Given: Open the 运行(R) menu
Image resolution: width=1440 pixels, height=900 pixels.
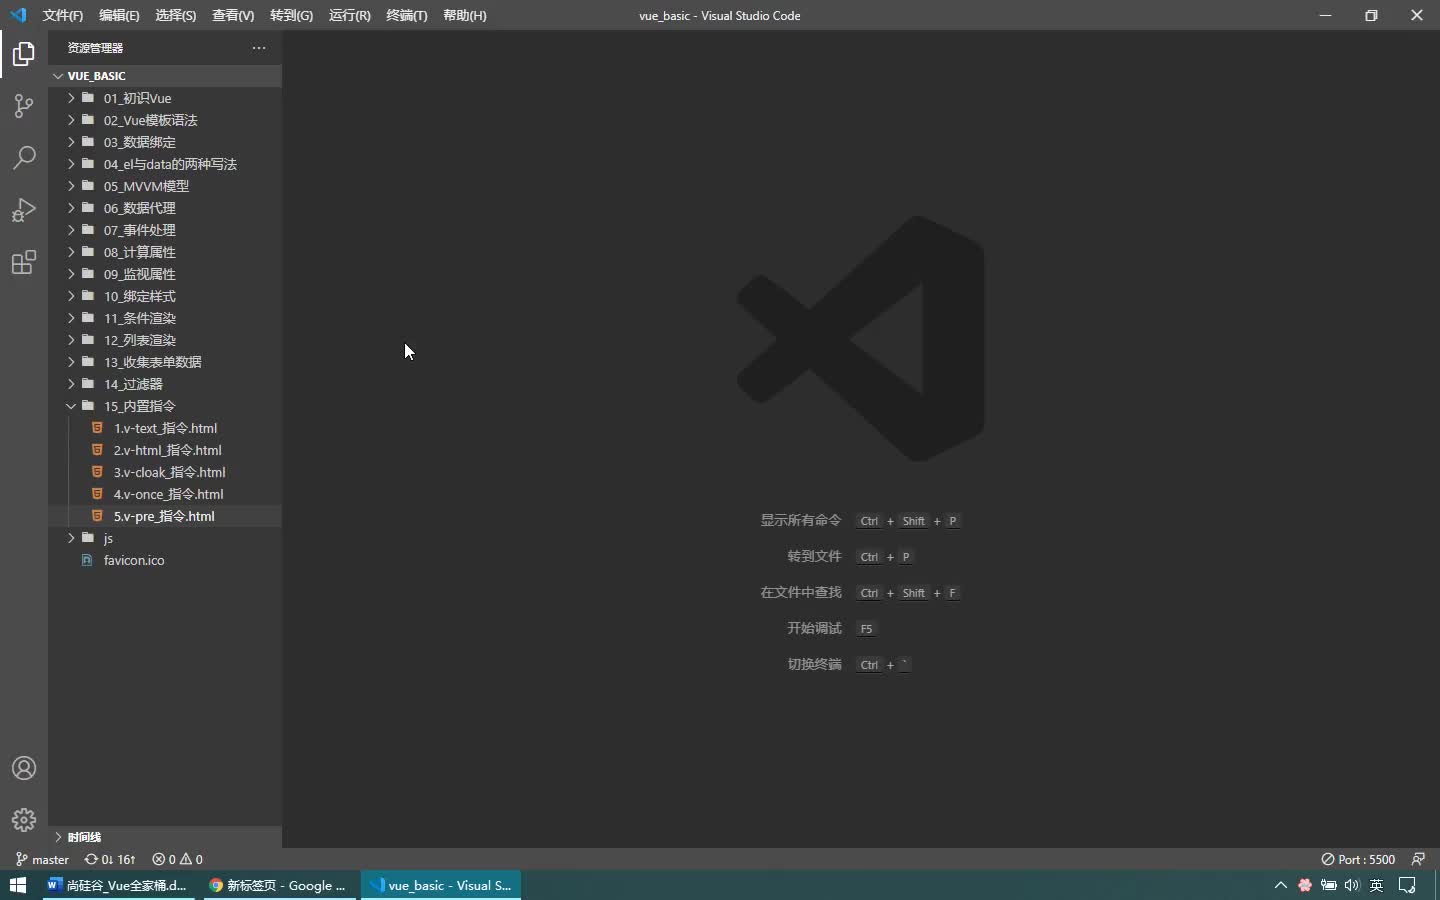Looking at the screenshot, I should pyautogui.click(x=349, y=15).
